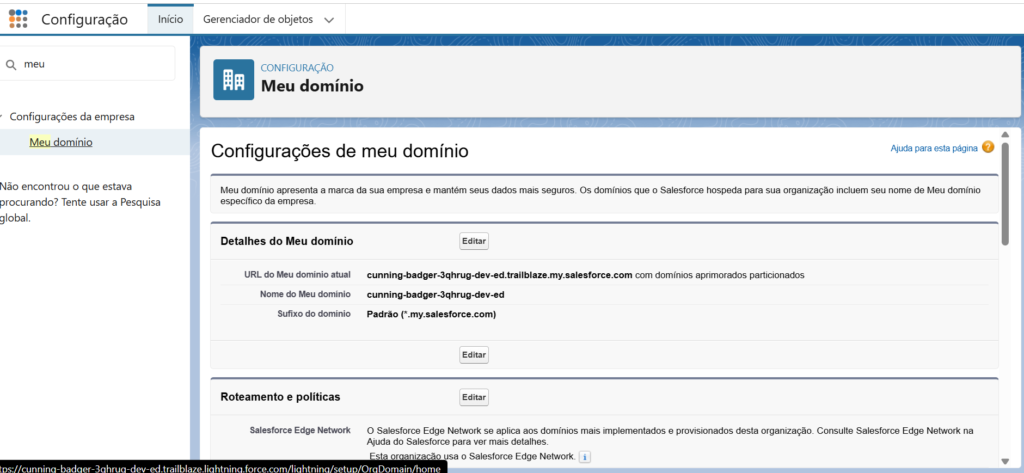1024x473 pixels.
Task: Click the Salesforce Edge Network label
Action: (300, 431)
